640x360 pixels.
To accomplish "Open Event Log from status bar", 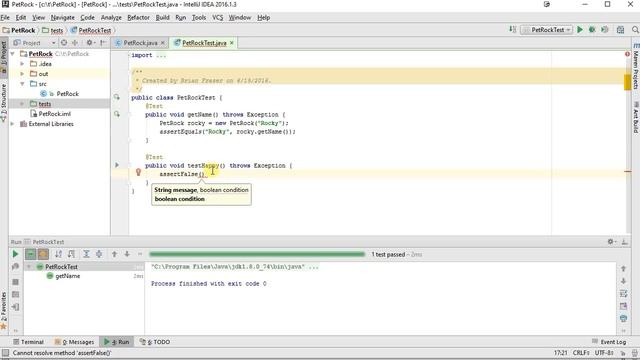I will point(609,342).
